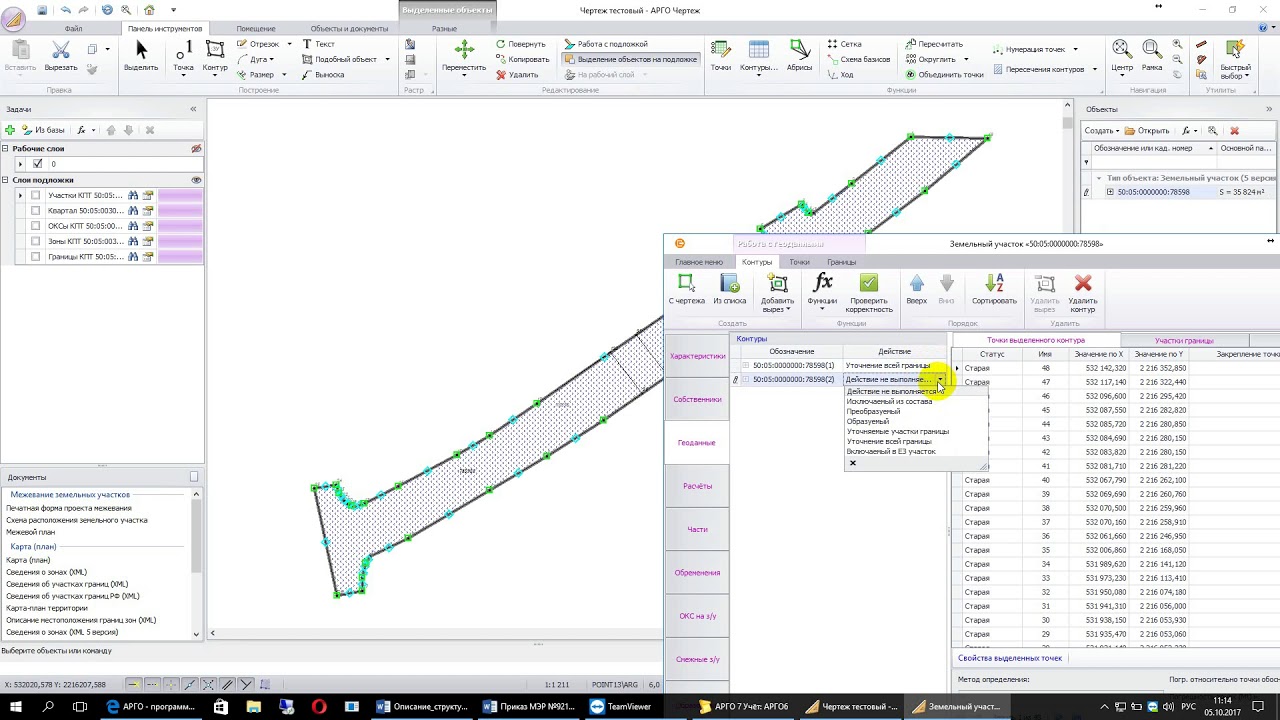Move contour up with Вверх arrow

917,290
